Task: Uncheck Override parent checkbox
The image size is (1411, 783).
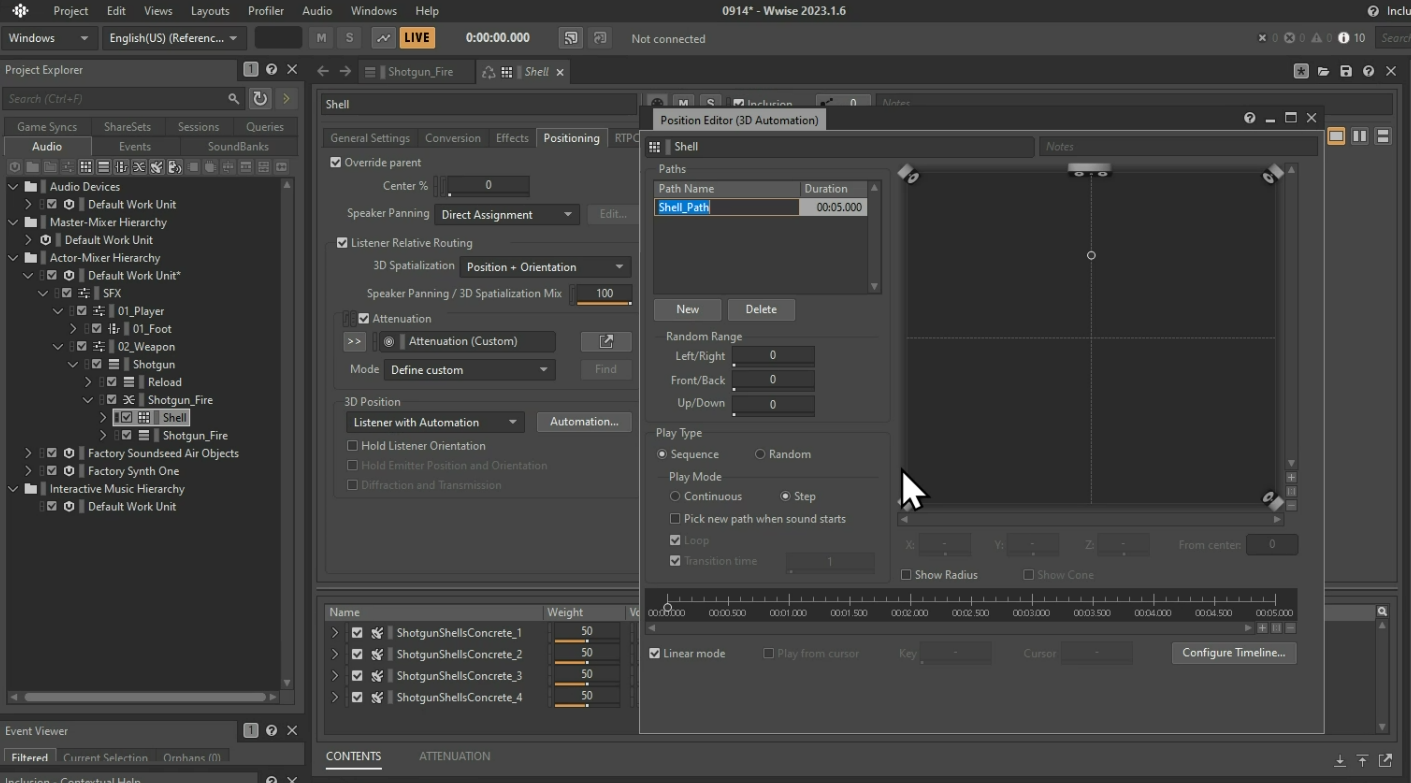Action: click(x=336, y=162)
